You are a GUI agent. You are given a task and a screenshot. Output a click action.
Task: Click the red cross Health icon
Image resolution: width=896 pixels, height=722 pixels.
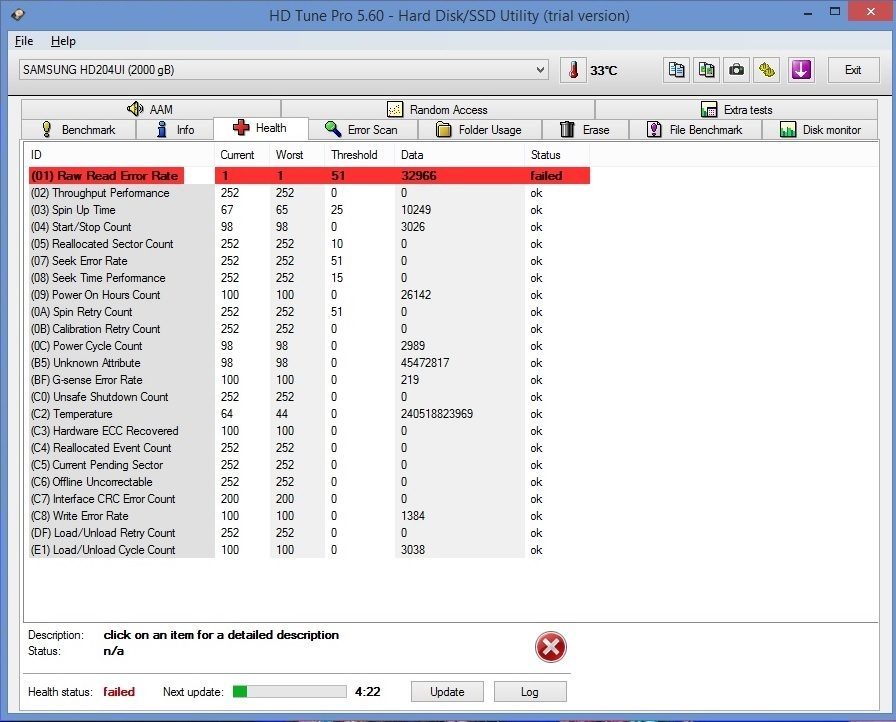241,127
